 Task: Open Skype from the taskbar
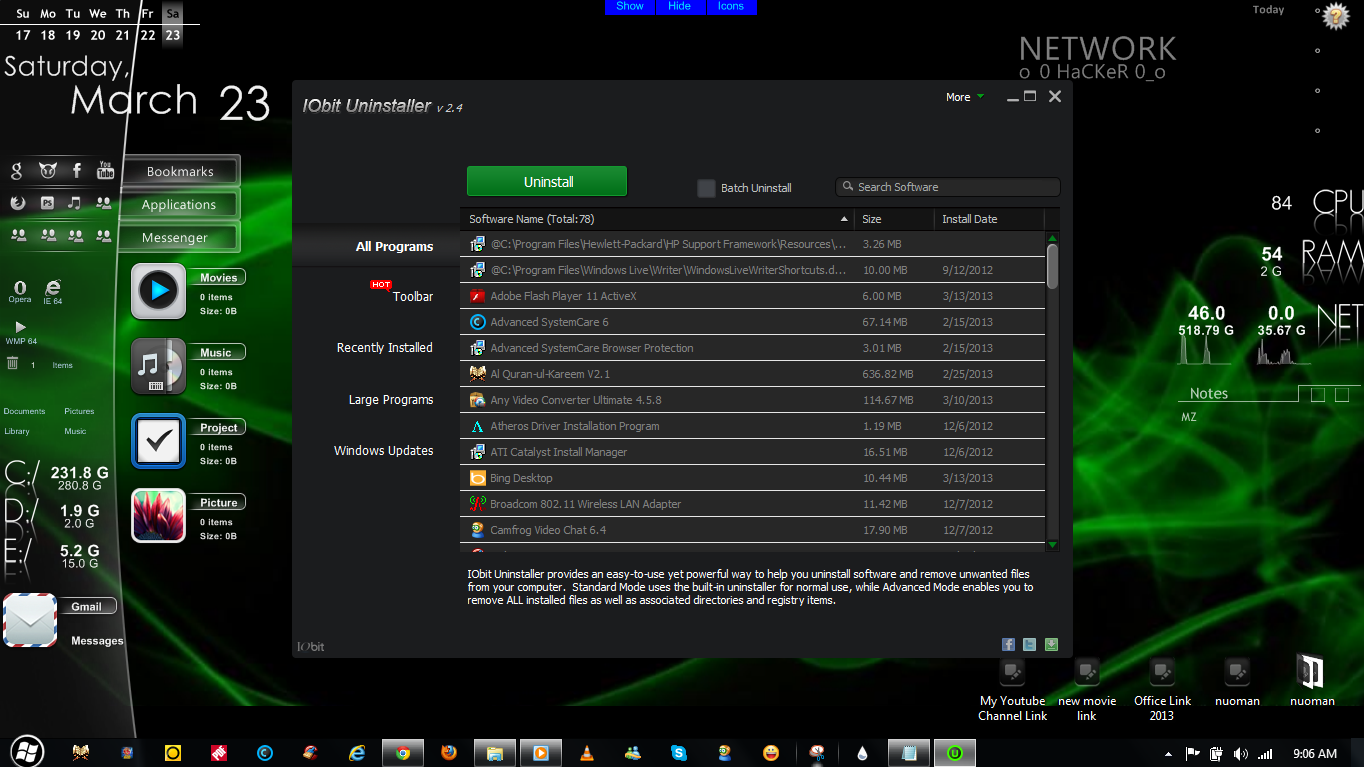(x=679, y=753)
